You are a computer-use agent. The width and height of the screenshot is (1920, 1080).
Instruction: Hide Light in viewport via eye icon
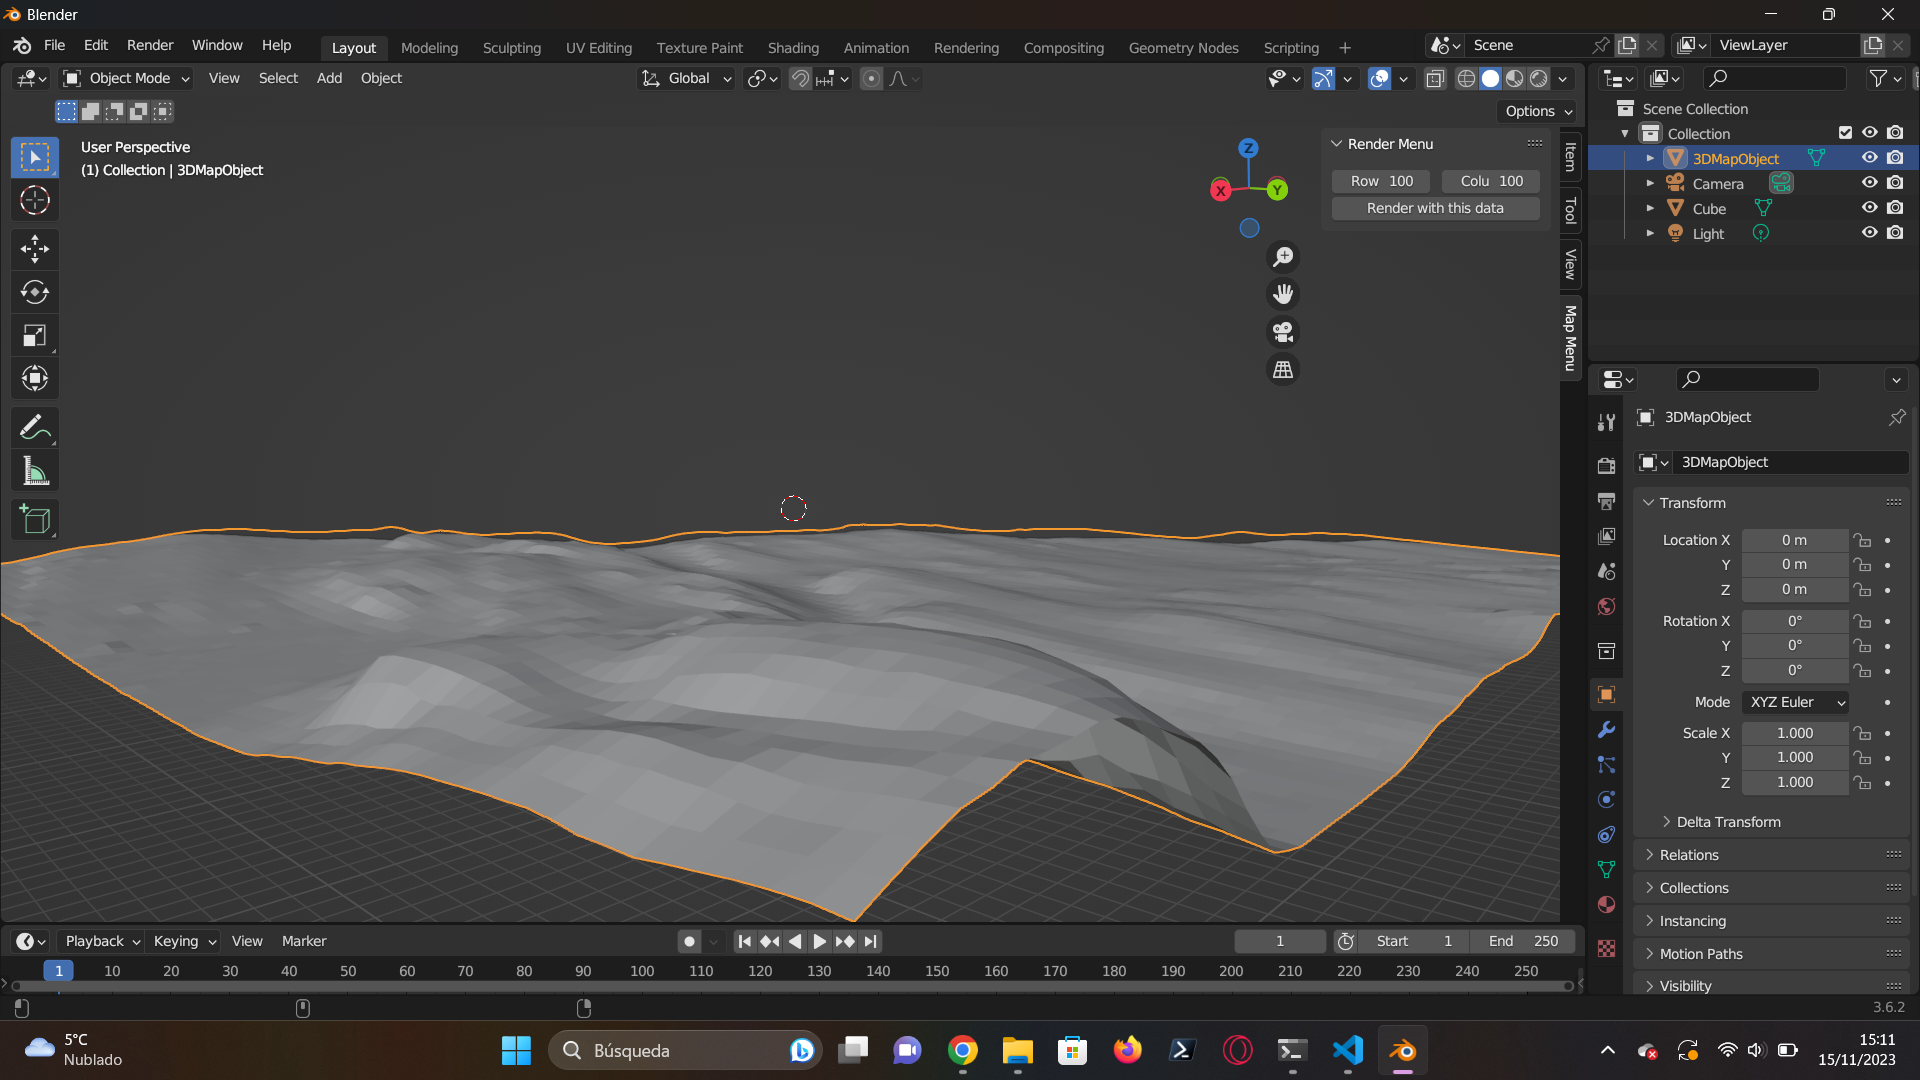(x=1869, y=233)
